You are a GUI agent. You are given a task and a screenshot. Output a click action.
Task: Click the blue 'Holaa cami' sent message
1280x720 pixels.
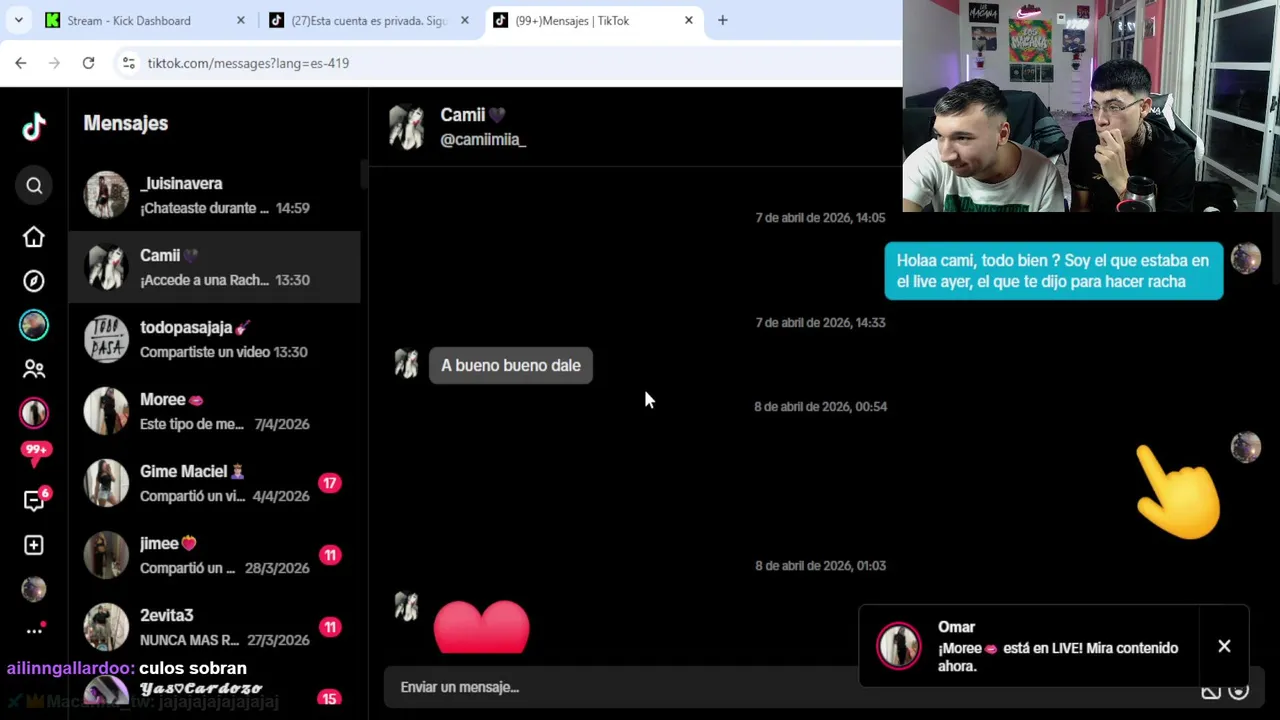coord(1053,271)
